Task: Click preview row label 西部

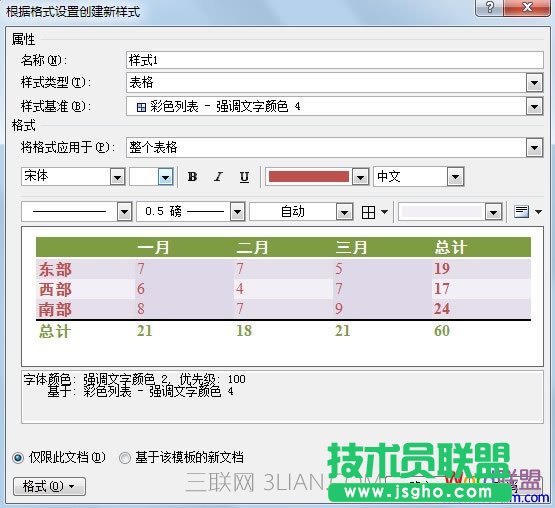Action: [x=55, y=289]
